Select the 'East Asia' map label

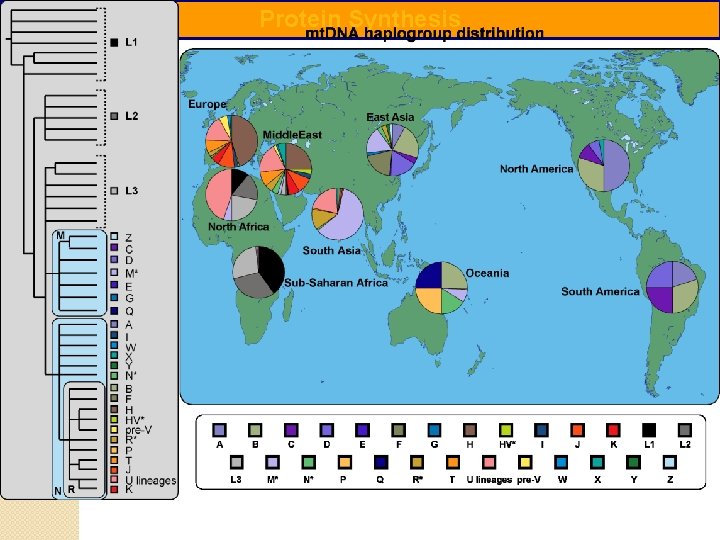click(x=390, y=117)
